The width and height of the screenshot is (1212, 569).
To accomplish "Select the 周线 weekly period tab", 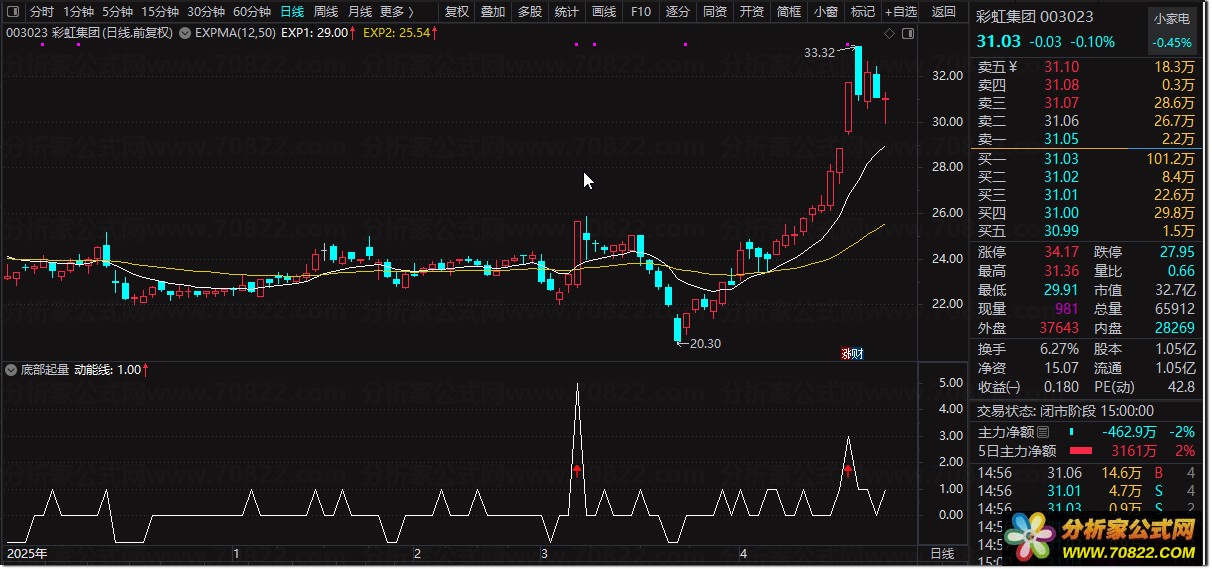I will 326,12.
